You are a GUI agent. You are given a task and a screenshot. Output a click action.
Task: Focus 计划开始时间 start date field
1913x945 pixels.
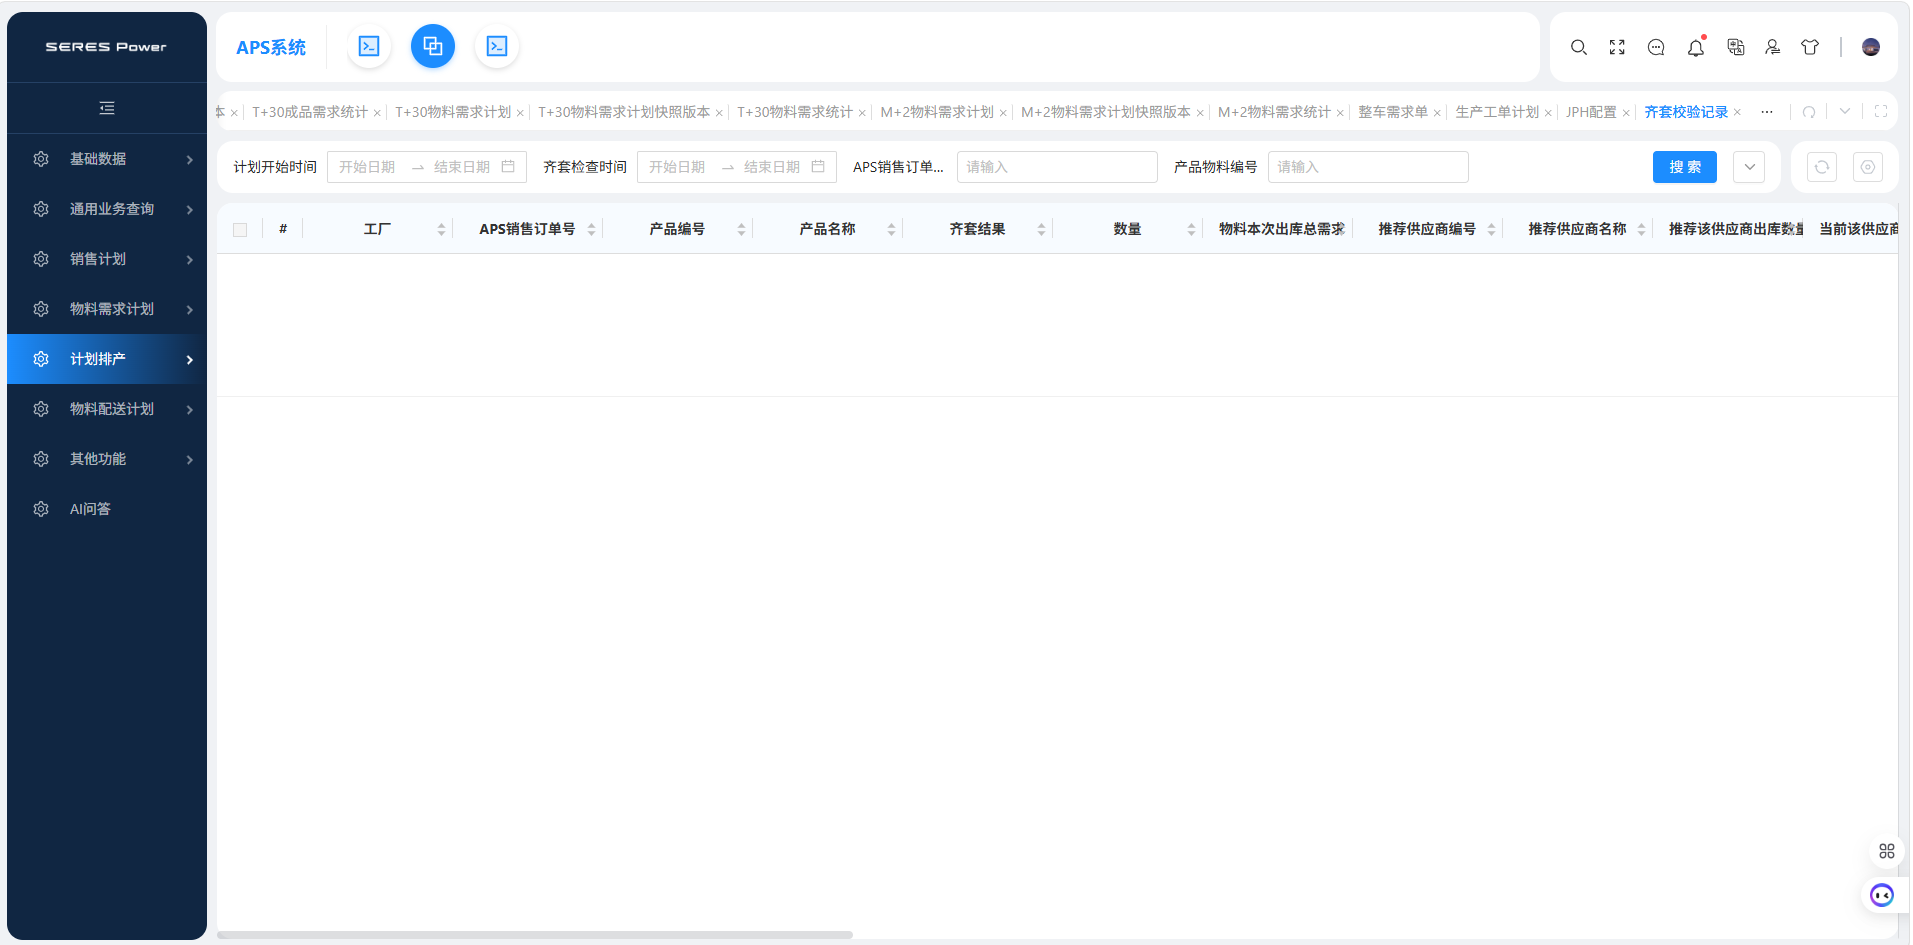click(367, 167)
